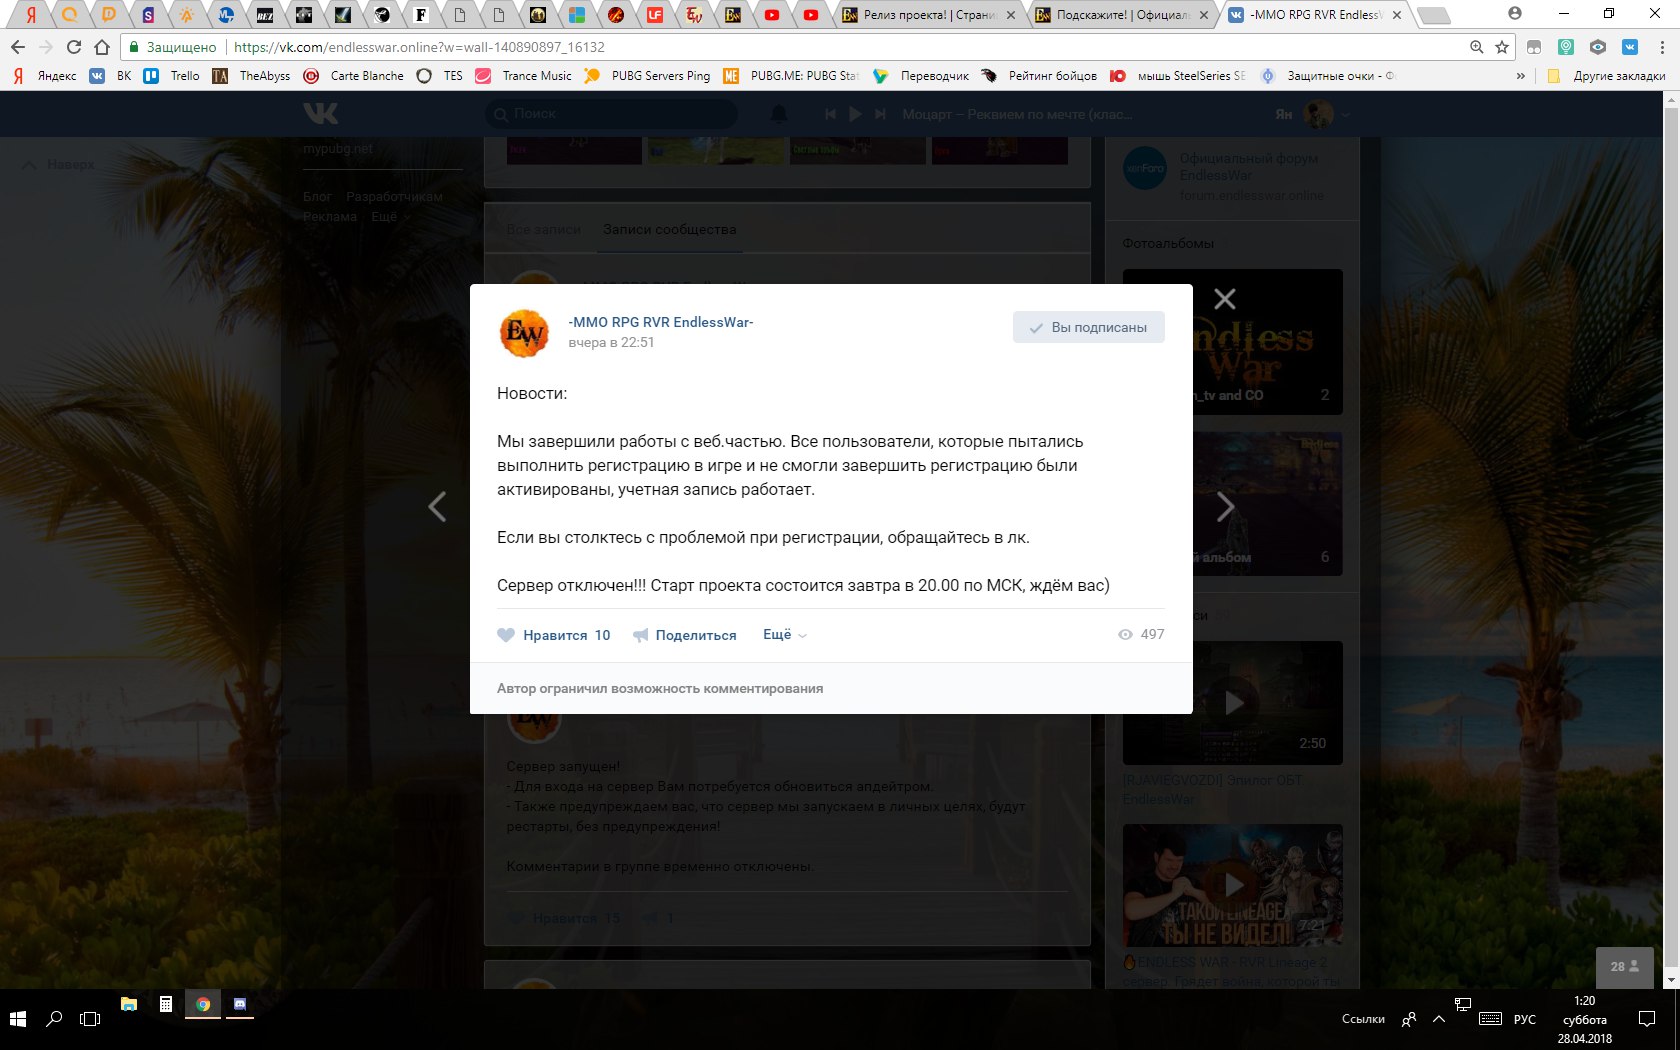Open the Ян profile dropdown menu
Screen dimensions: 1680x1050
click(1313, 114)
